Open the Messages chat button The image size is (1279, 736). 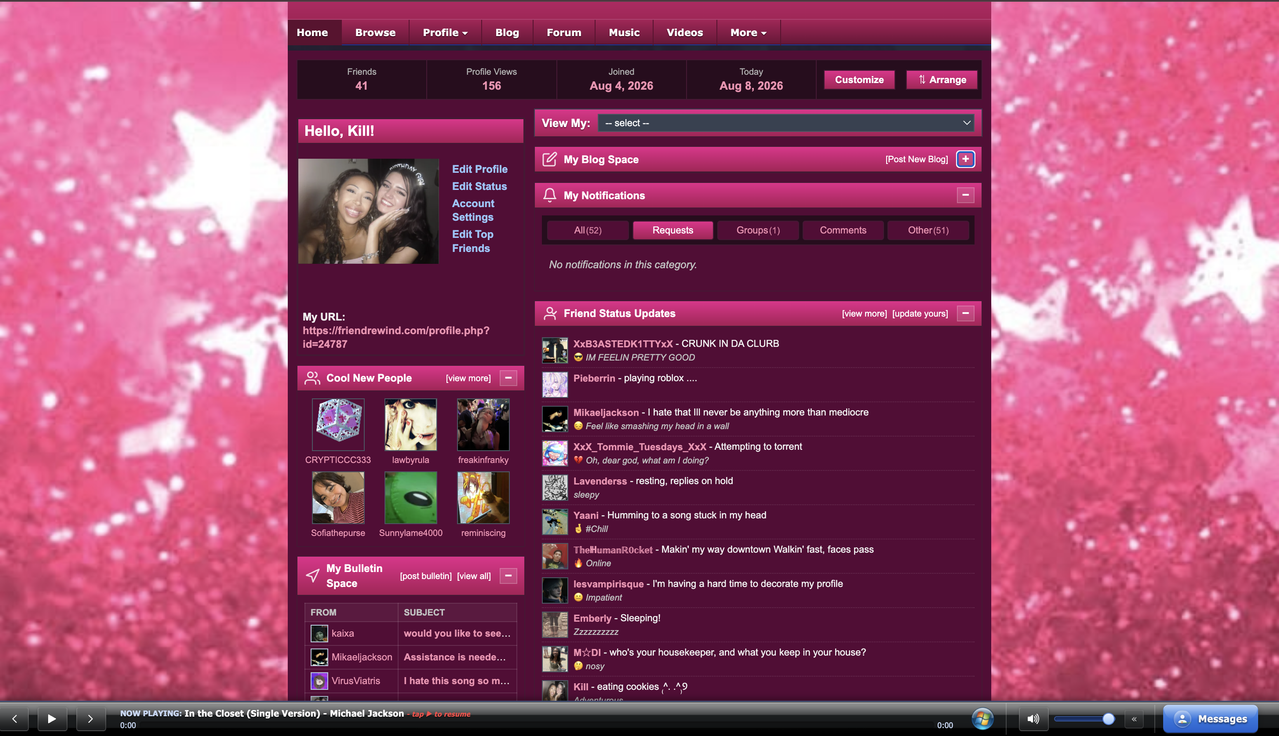(1210, 718)
